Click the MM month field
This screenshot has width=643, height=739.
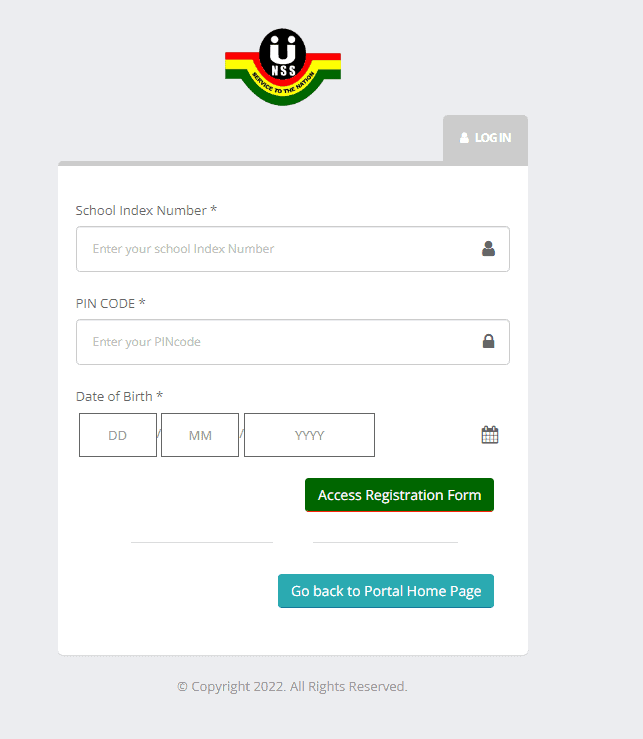(200, 435)
